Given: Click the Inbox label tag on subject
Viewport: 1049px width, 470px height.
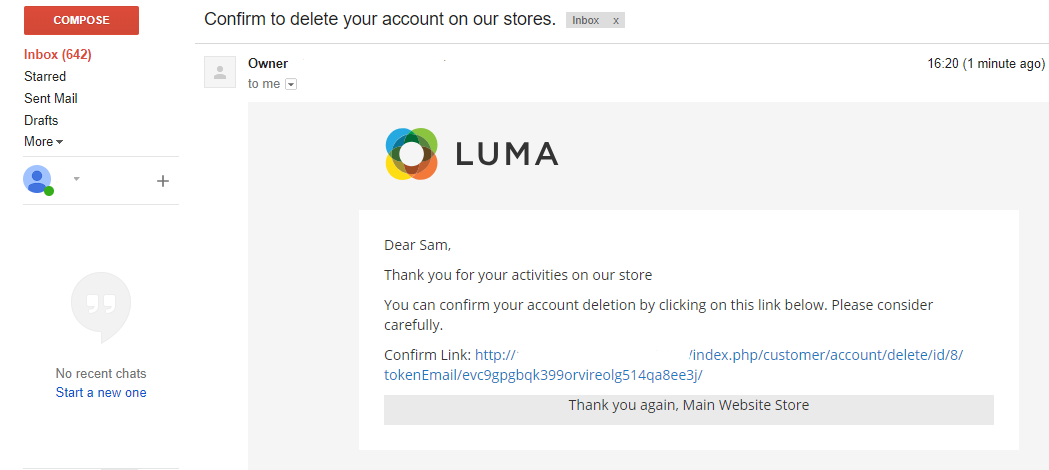Looking at the screenshot, I should (586, 20).
